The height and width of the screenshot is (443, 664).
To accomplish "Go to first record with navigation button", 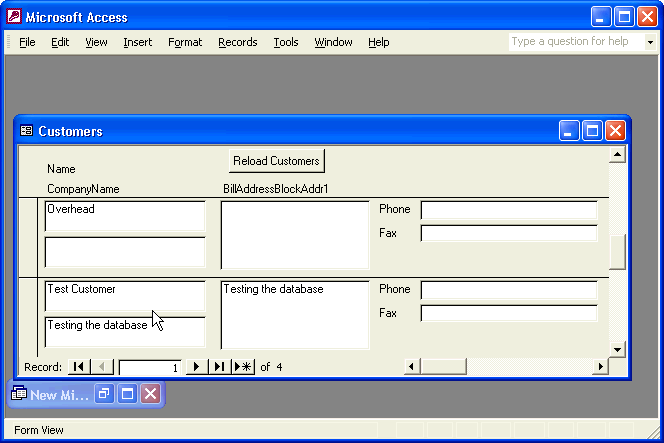I will tap(79, 366).
